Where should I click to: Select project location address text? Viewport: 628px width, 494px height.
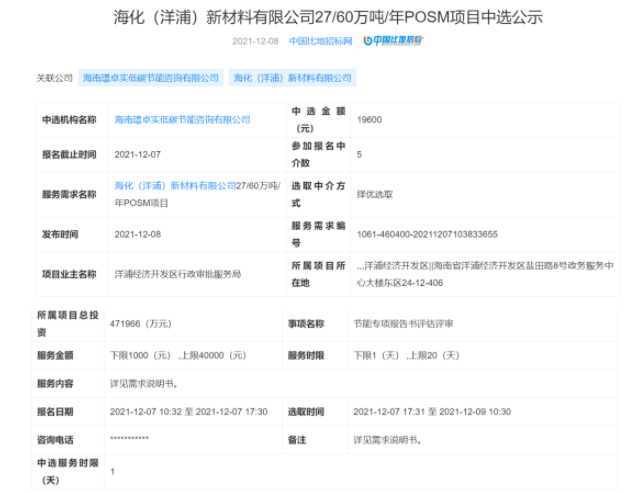coord(485,274)
